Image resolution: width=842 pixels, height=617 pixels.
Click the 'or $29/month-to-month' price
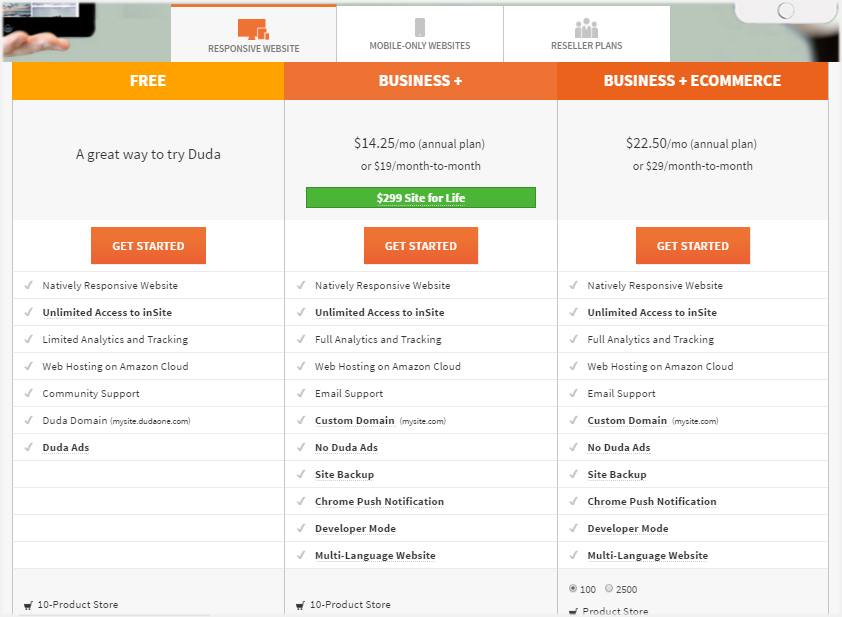[693, 166]
